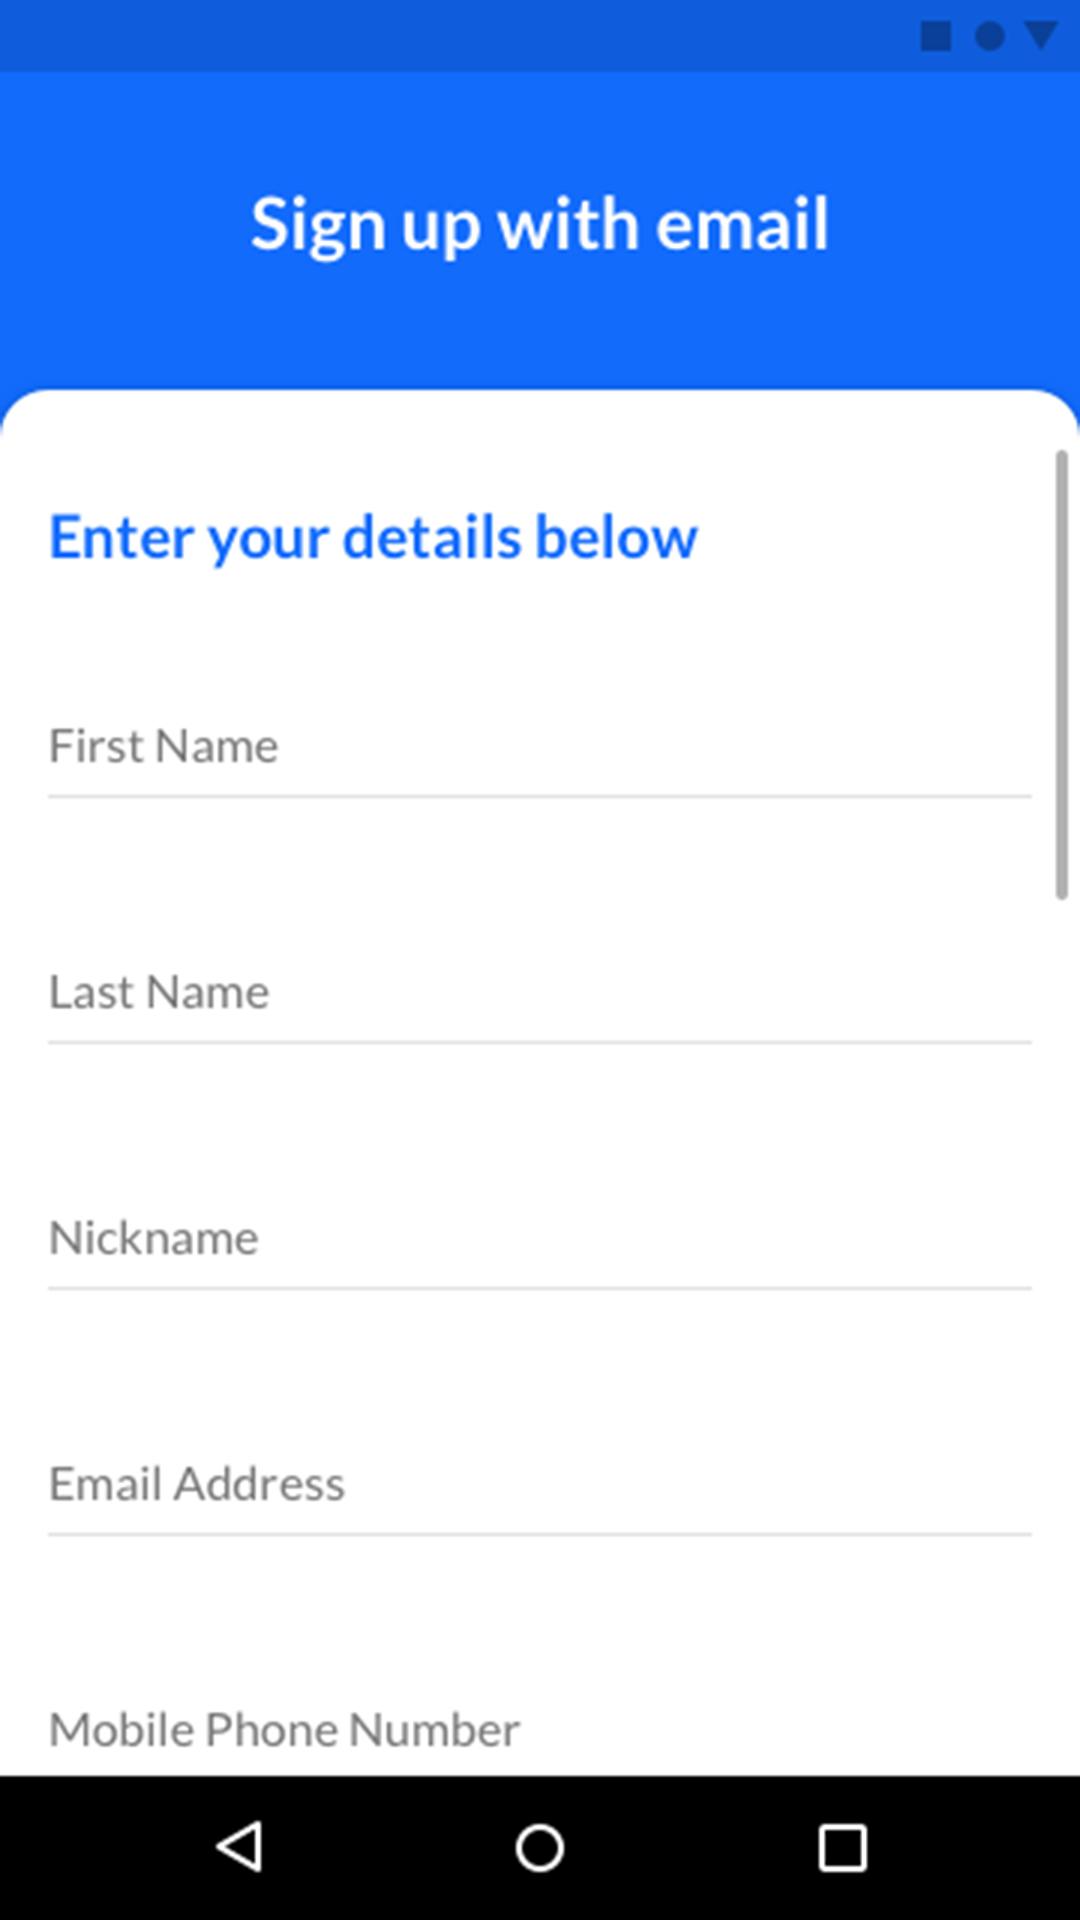Tap the square icon in status bar
This screenshot has width=1080, height=1920.
(x=936, y=36)
